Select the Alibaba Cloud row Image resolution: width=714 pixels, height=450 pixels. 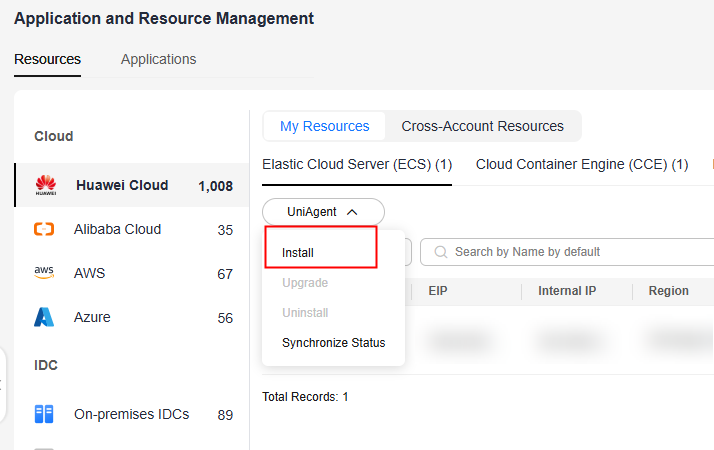pyautogui.click(x=132, y=229)
